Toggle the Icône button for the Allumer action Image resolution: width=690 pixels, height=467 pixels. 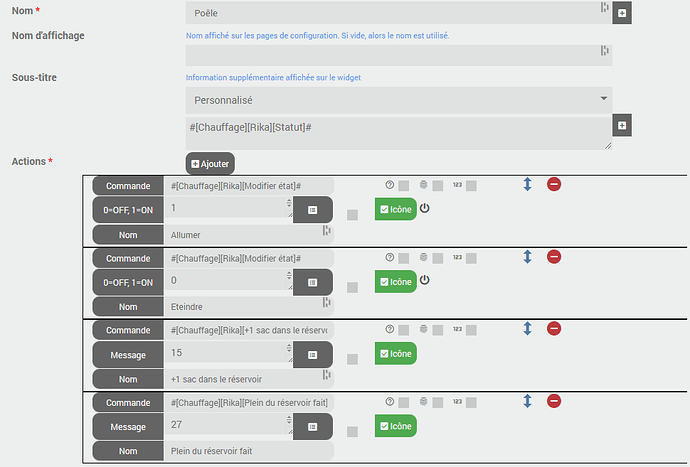395,209
